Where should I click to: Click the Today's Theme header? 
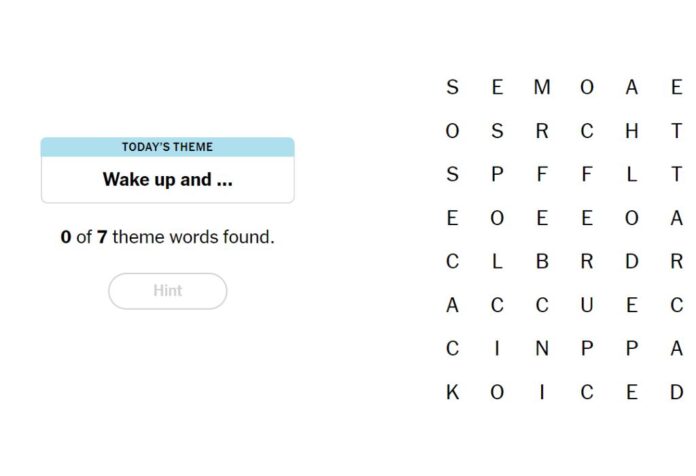(x=167, y=147)
